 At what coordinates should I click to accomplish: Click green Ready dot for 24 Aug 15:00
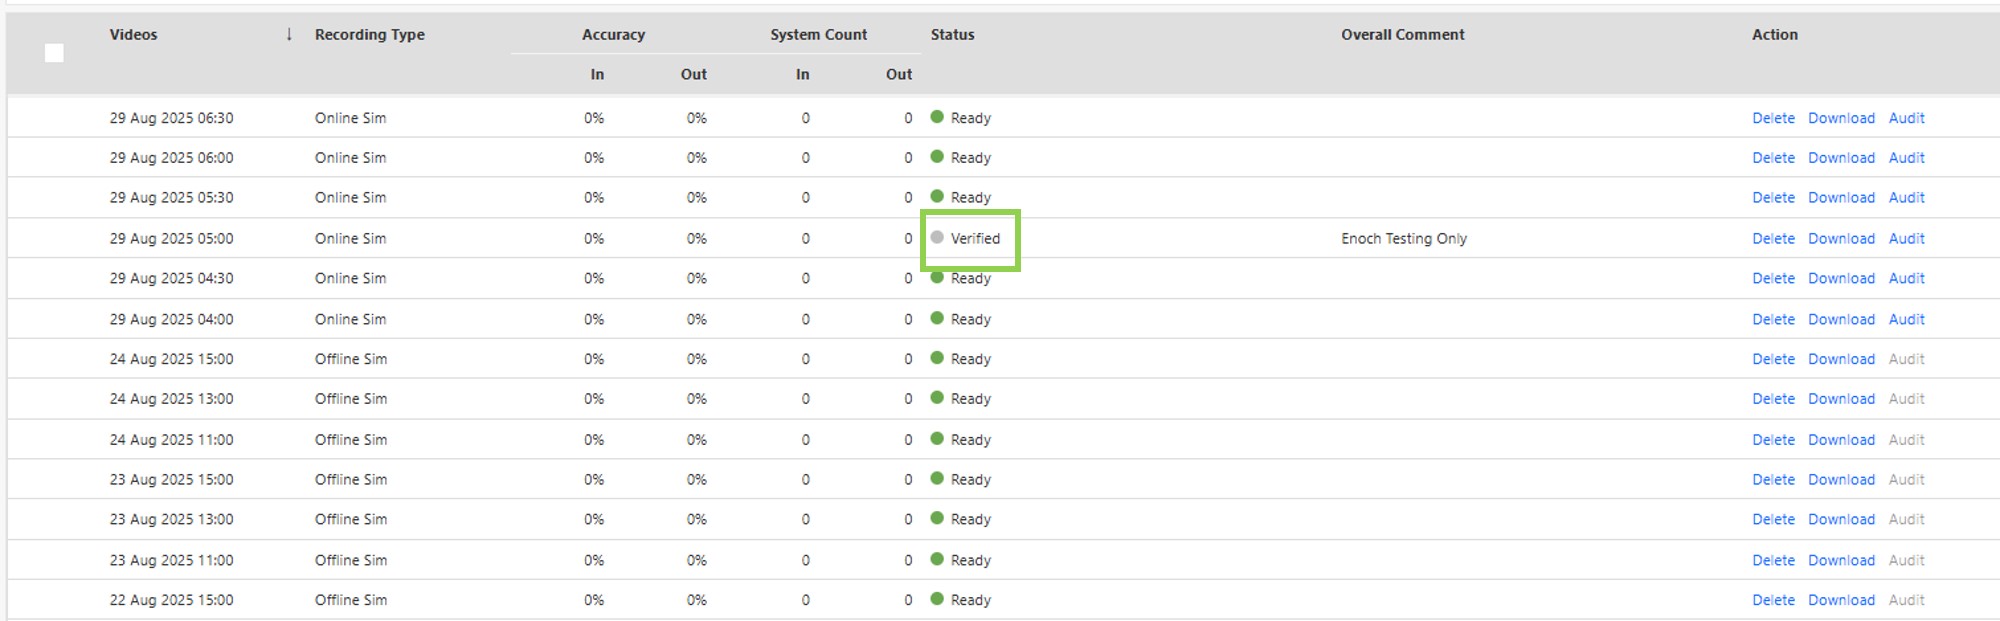point(937,358)
